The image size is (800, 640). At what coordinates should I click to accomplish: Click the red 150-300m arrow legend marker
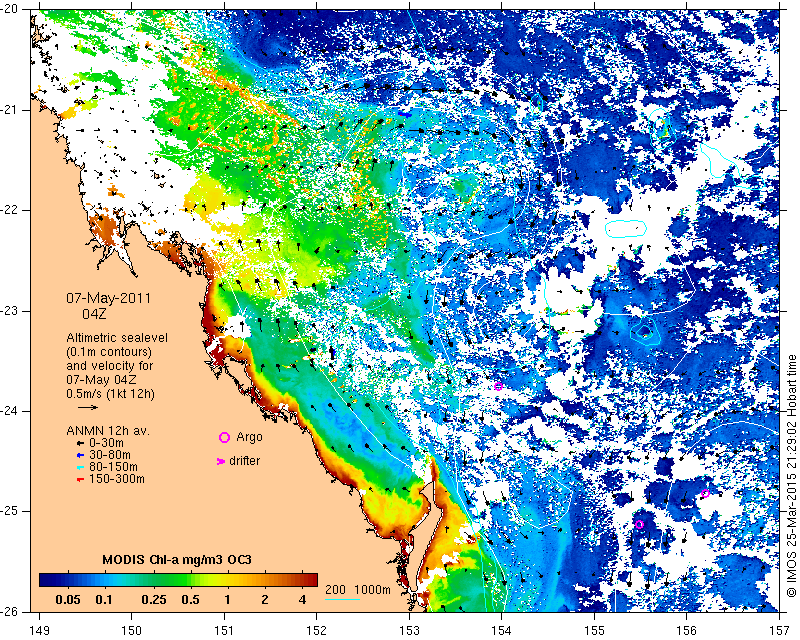click(x=80, y=480)
